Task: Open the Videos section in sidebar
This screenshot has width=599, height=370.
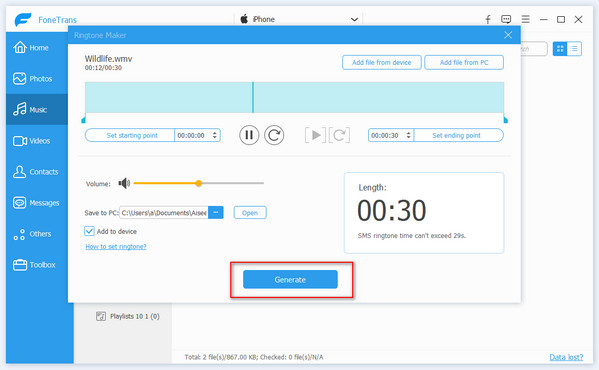Action: click(x=36, y=141)
